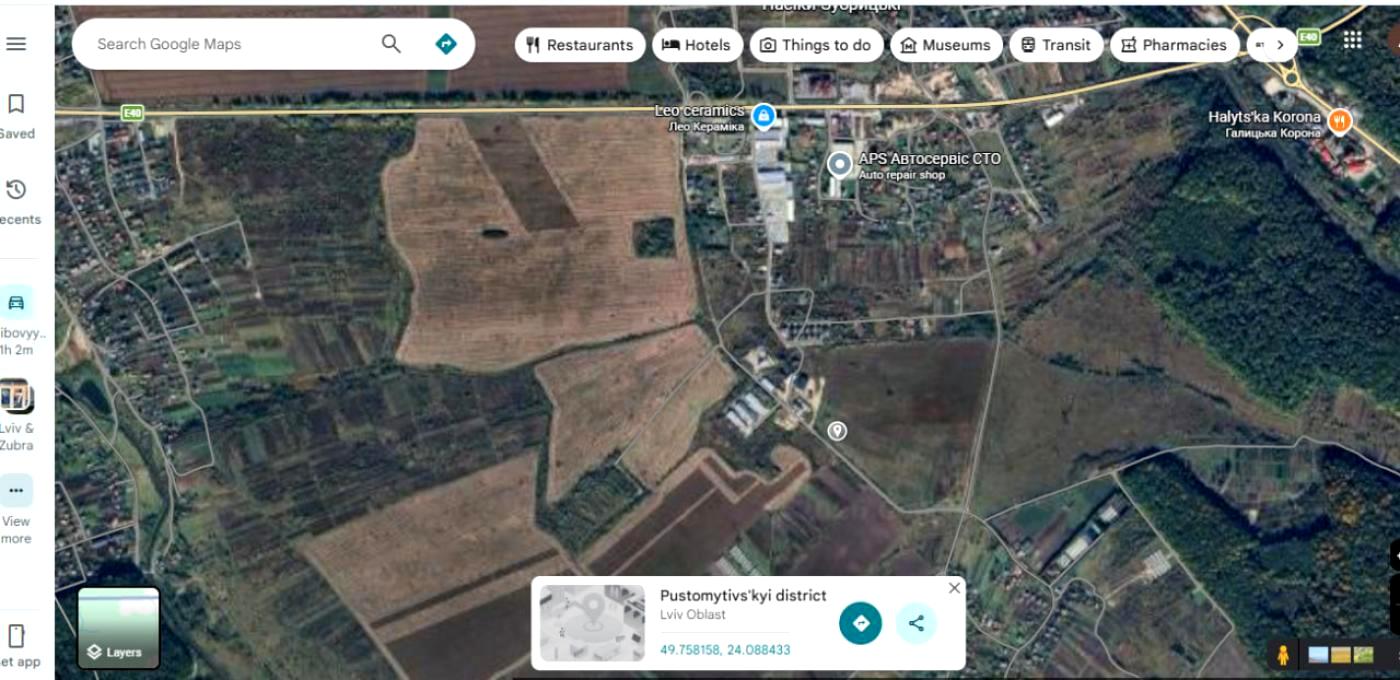Screen dimensions: 1400x680
Task: Expand View more in sidebar
Action: click(16, 510)
